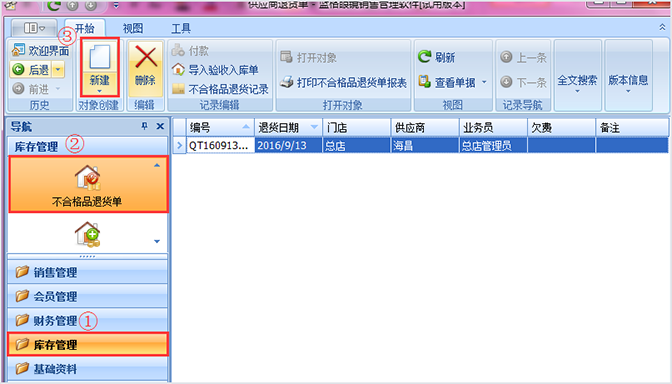Open the 基础资料 navigation group
This screenshot has height=384, width=672.
pos(87,369)
